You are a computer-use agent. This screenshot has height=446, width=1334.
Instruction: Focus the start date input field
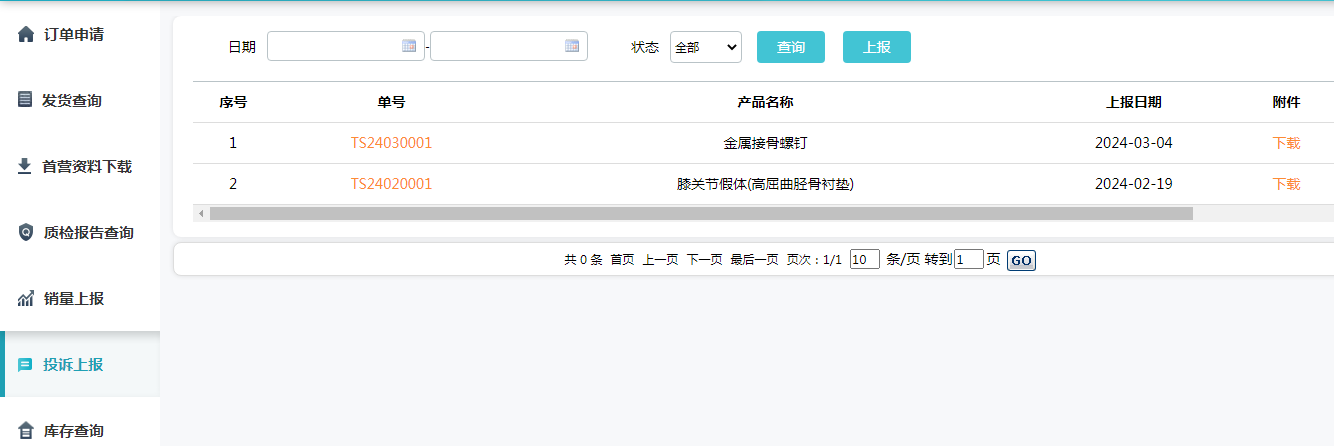tap(346, 46)
